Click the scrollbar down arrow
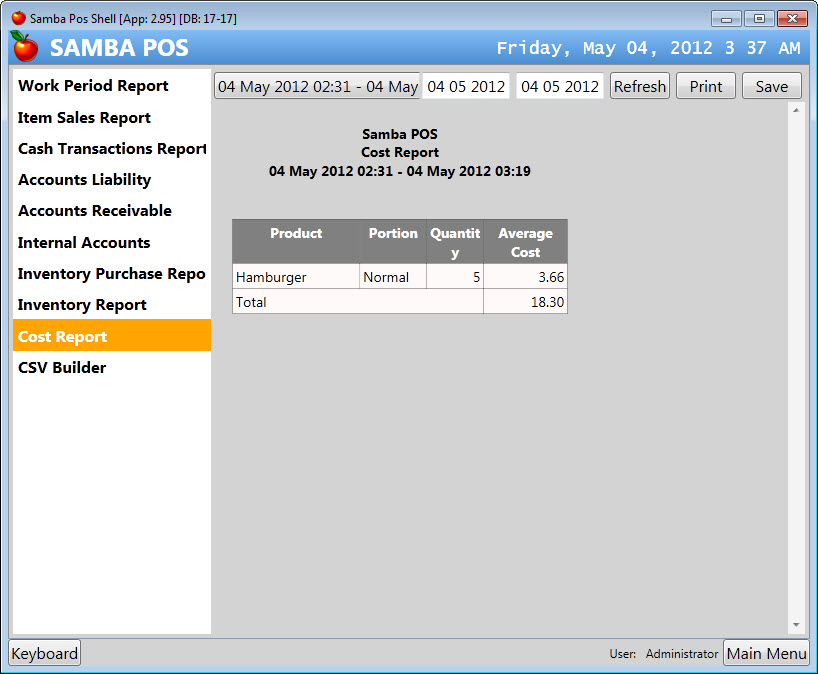Image resolution: width=818 pixels, height=674 pixels. (796, 624)
